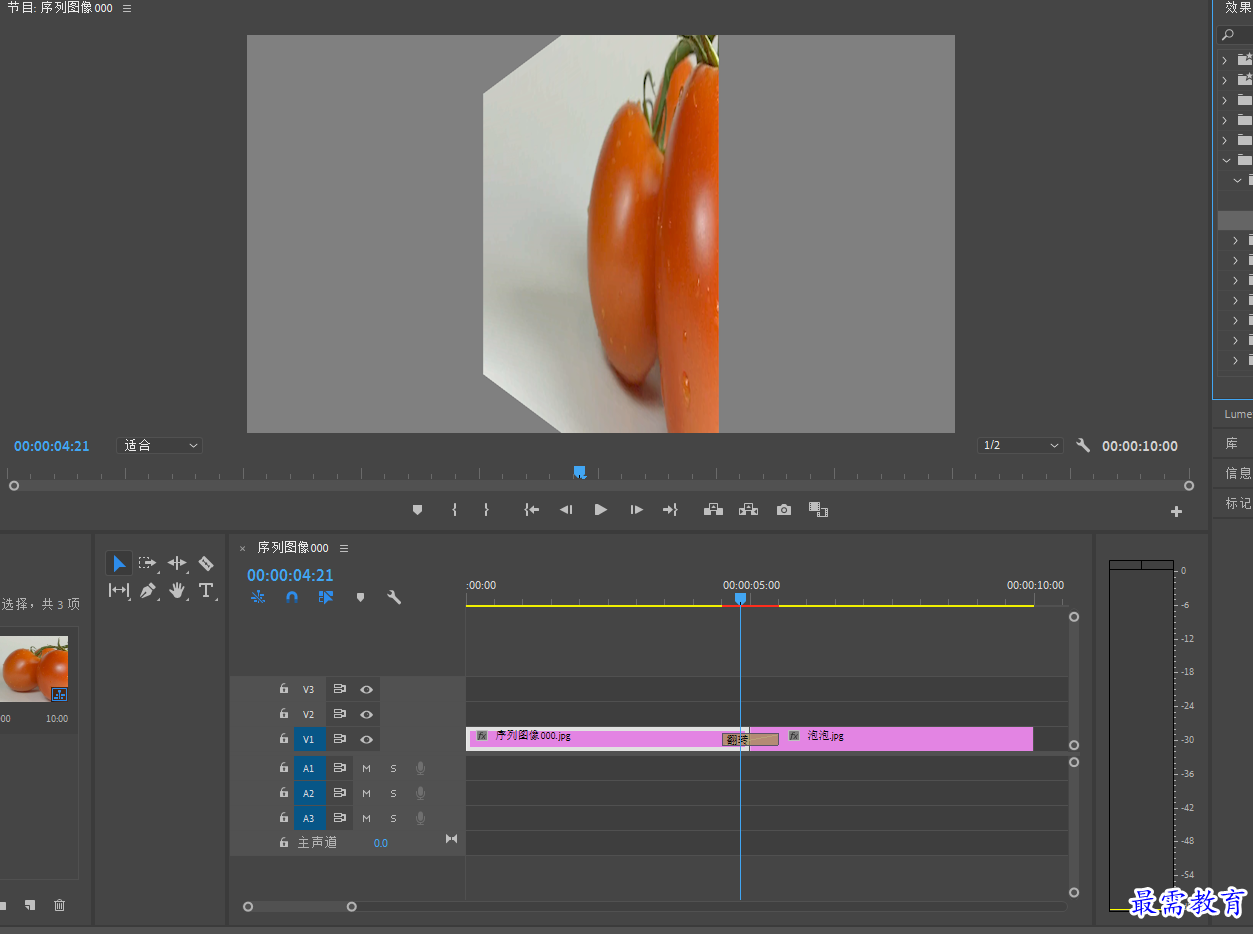Open timeline display settings wrench
Screen dimensions: 1253x934
coord(394,597)
